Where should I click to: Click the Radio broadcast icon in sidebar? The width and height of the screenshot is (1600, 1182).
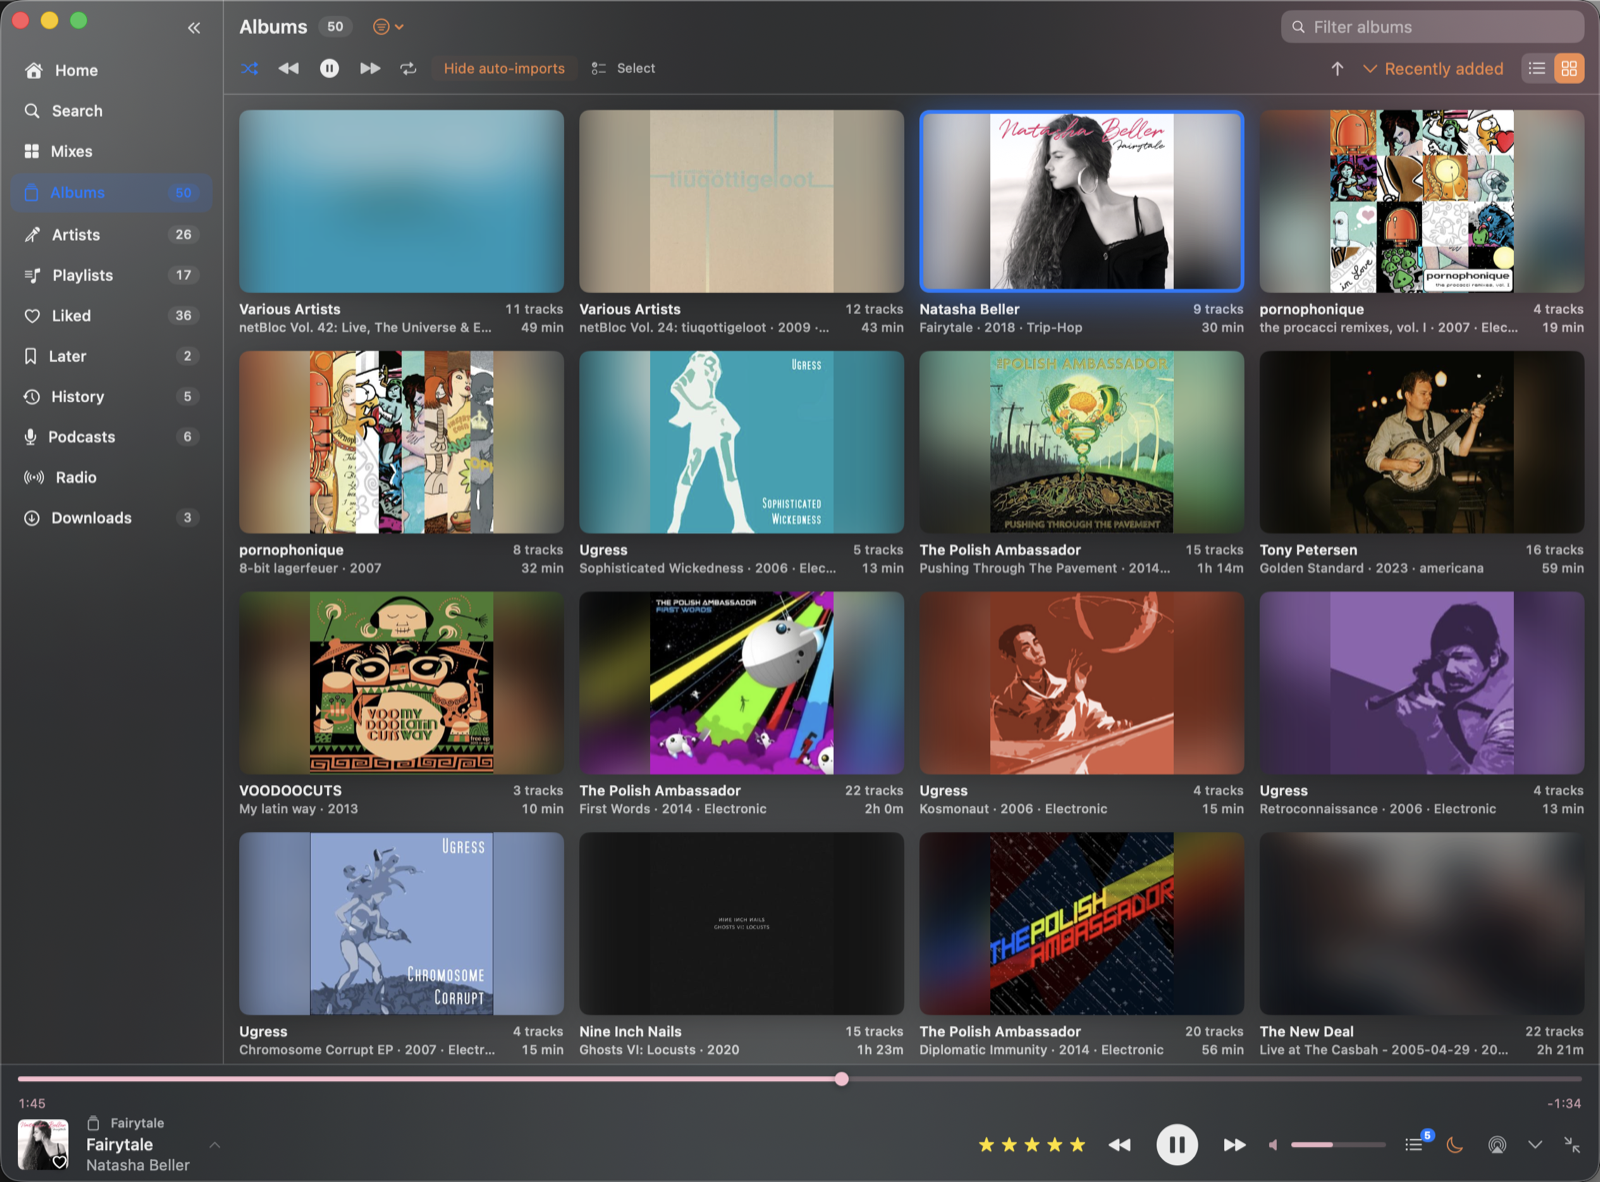pos(34,477)
